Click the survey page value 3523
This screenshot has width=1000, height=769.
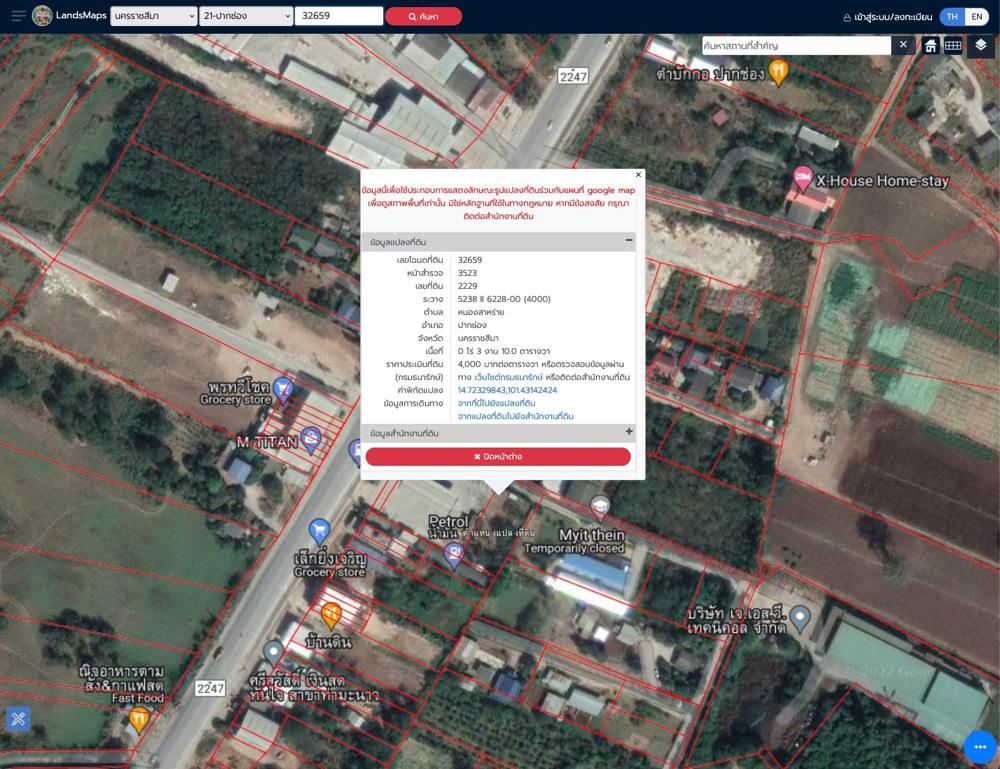[467, 273]
